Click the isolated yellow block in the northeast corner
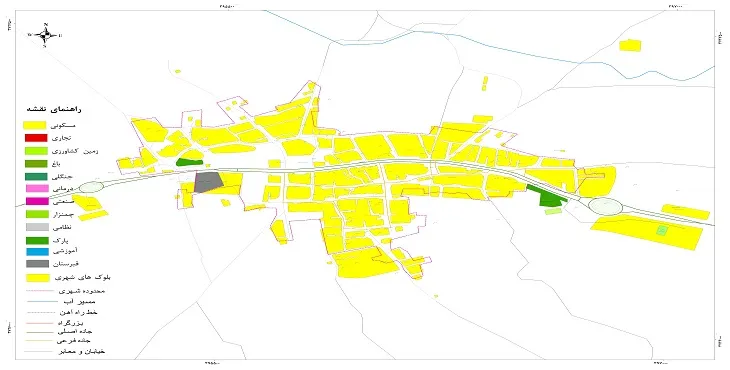This screenshot has height=370, width=730. (x=630, y=45)
